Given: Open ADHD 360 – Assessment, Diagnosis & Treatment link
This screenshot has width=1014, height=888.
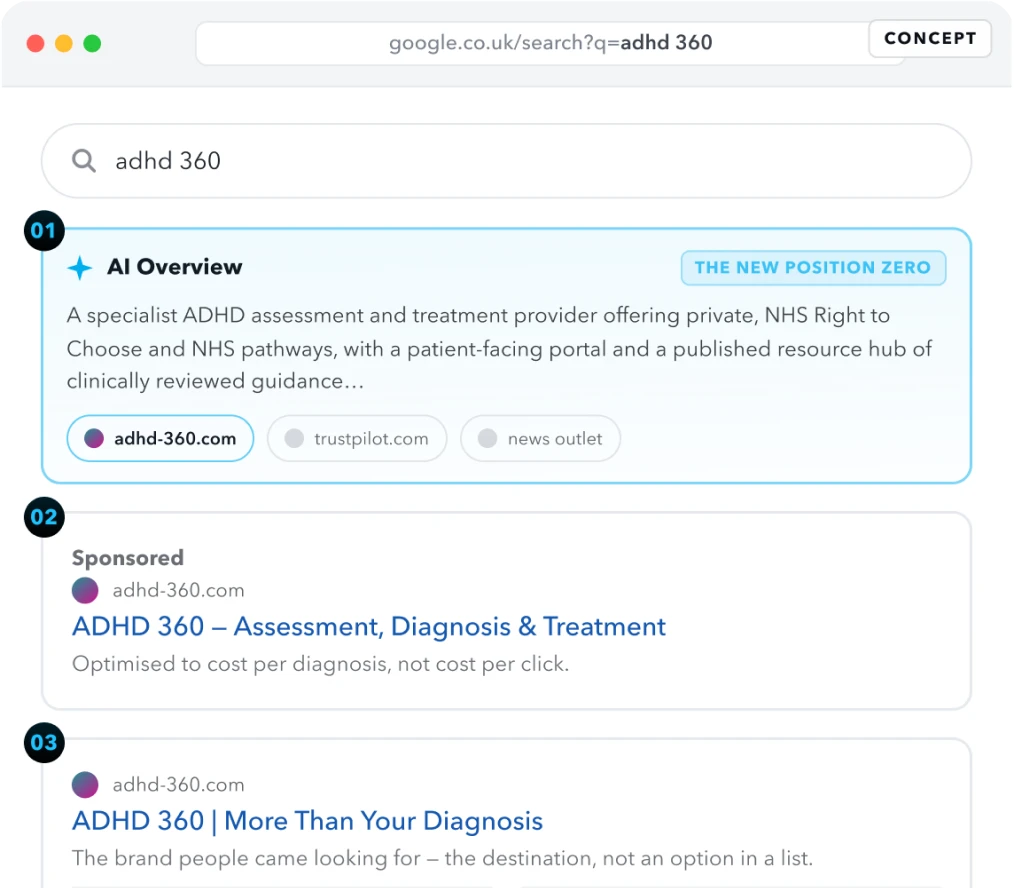Looking at the screenshot, I should coord(369,626).
